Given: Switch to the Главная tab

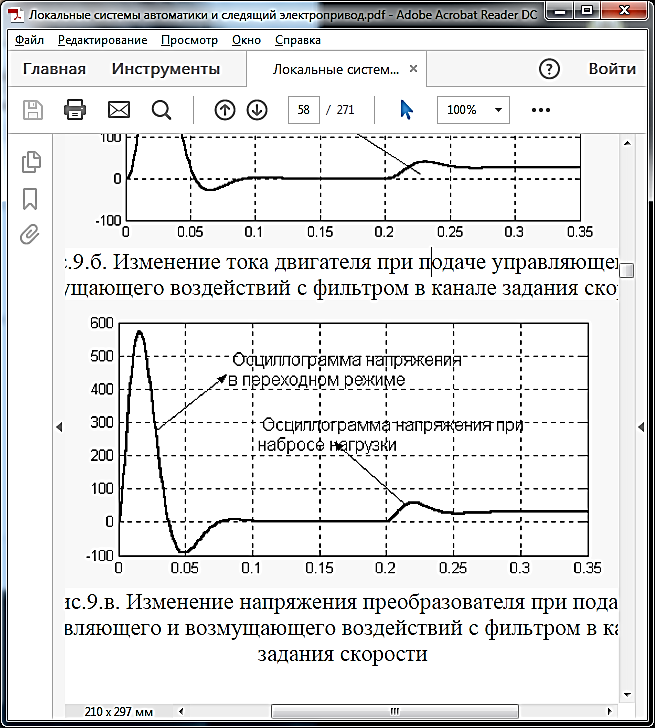Looking at the screenshot, I should [54, 69].
